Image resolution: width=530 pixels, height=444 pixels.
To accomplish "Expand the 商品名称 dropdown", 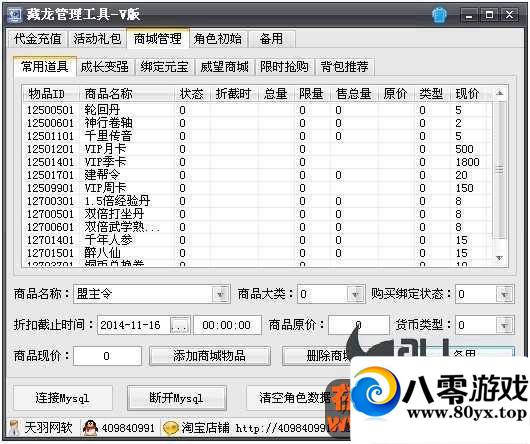I will pos(220,294).
